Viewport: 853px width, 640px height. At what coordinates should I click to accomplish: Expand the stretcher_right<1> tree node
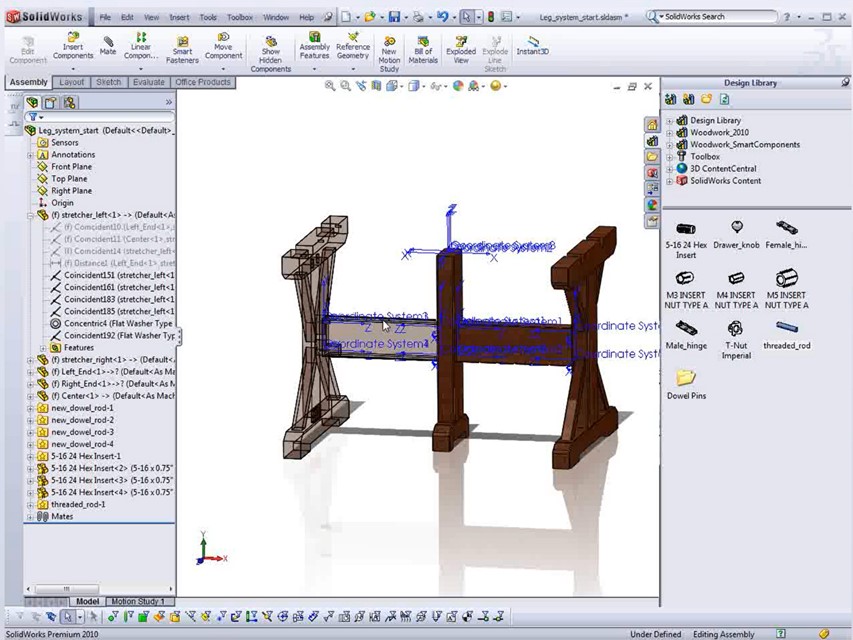click(x=31, y=360)
